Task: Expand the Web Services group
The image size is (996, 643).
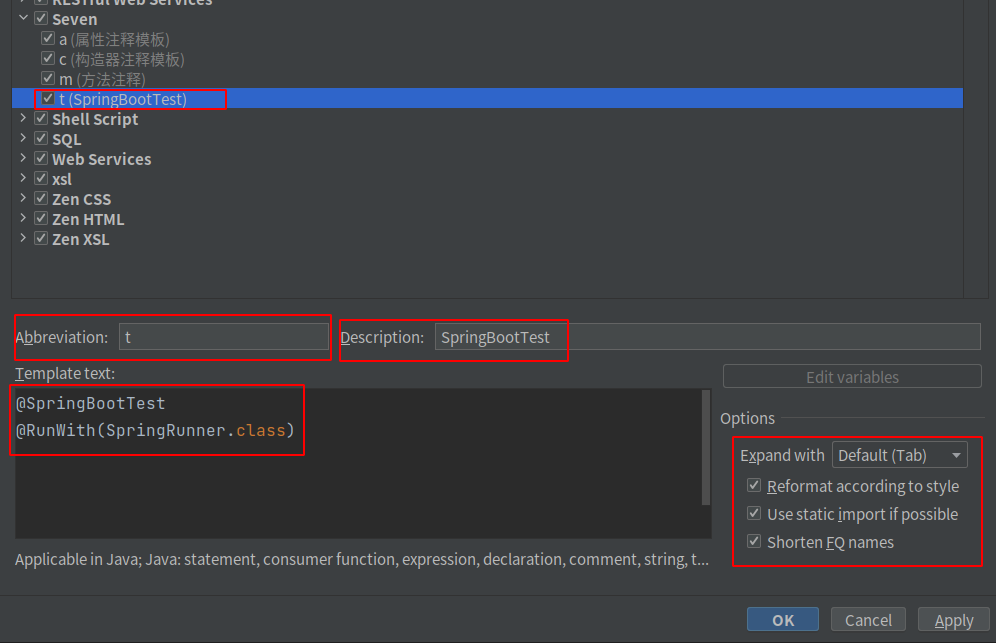Action: click(x=24, y=158)
